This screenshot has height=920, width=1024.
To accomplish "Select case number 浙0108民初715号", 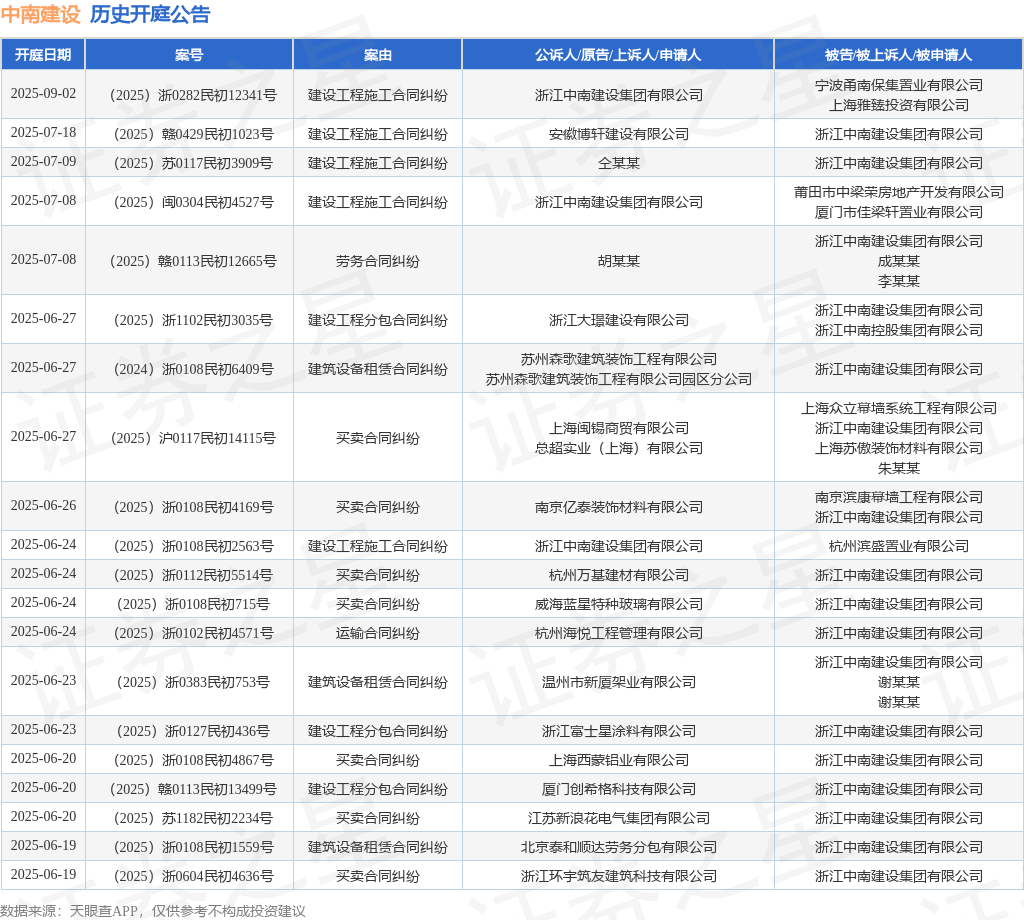I will pyautogui.click(x=193, y=605).
